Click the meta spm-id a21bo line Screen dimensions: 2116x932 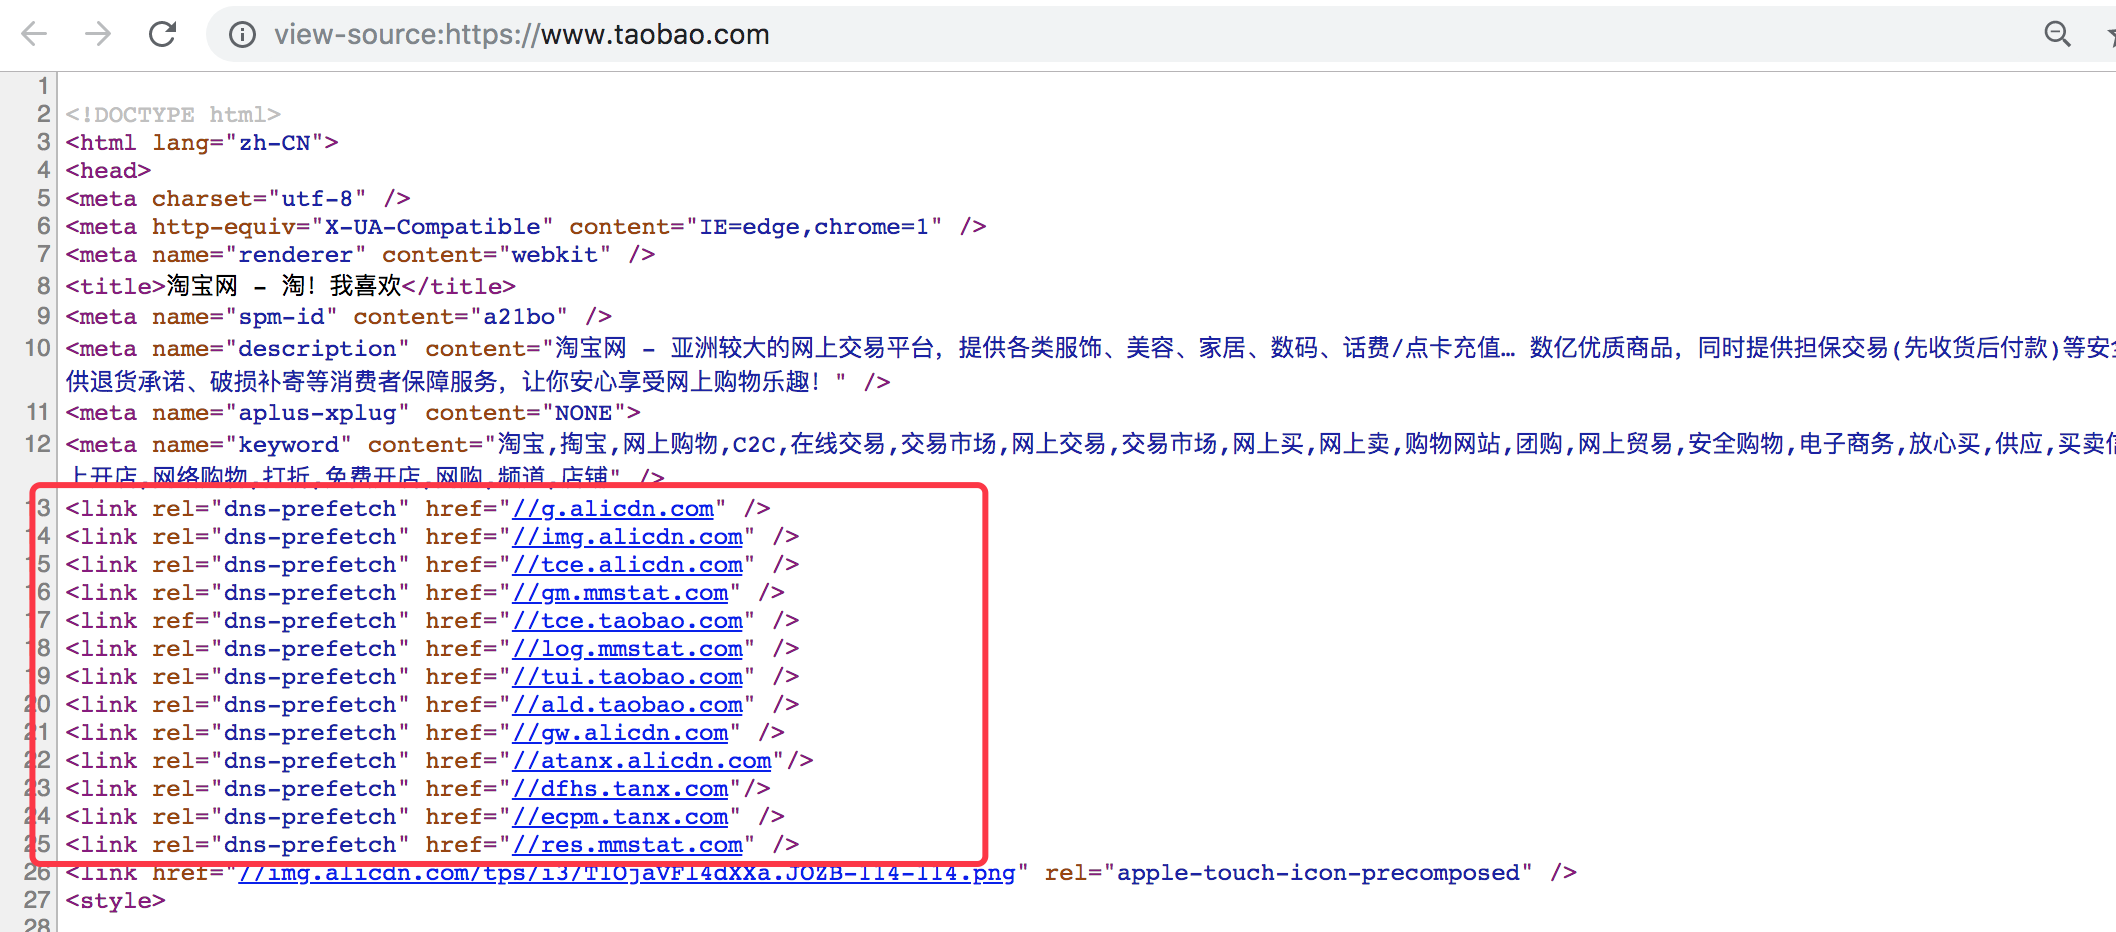click(339, 317)
